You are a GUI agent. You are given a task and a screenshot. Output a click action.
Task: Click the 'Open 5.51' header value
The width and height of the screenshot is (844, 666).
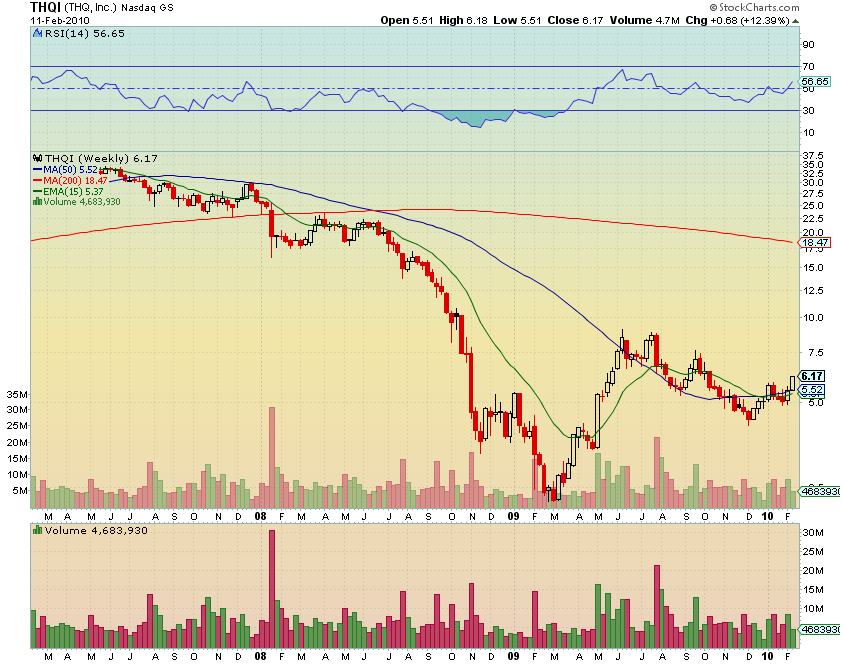click(x=407, y=20)
